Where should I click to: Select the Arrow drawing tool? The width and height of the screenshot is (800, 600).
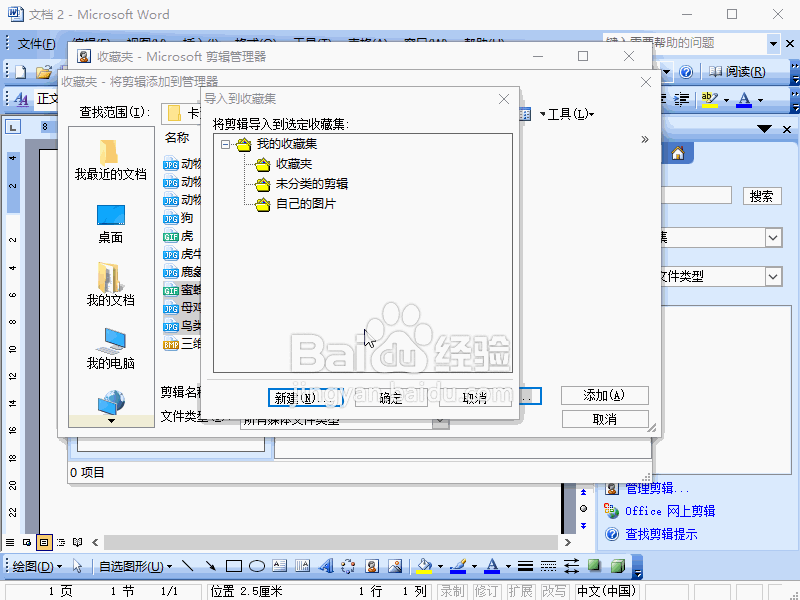tap(210, 566)
